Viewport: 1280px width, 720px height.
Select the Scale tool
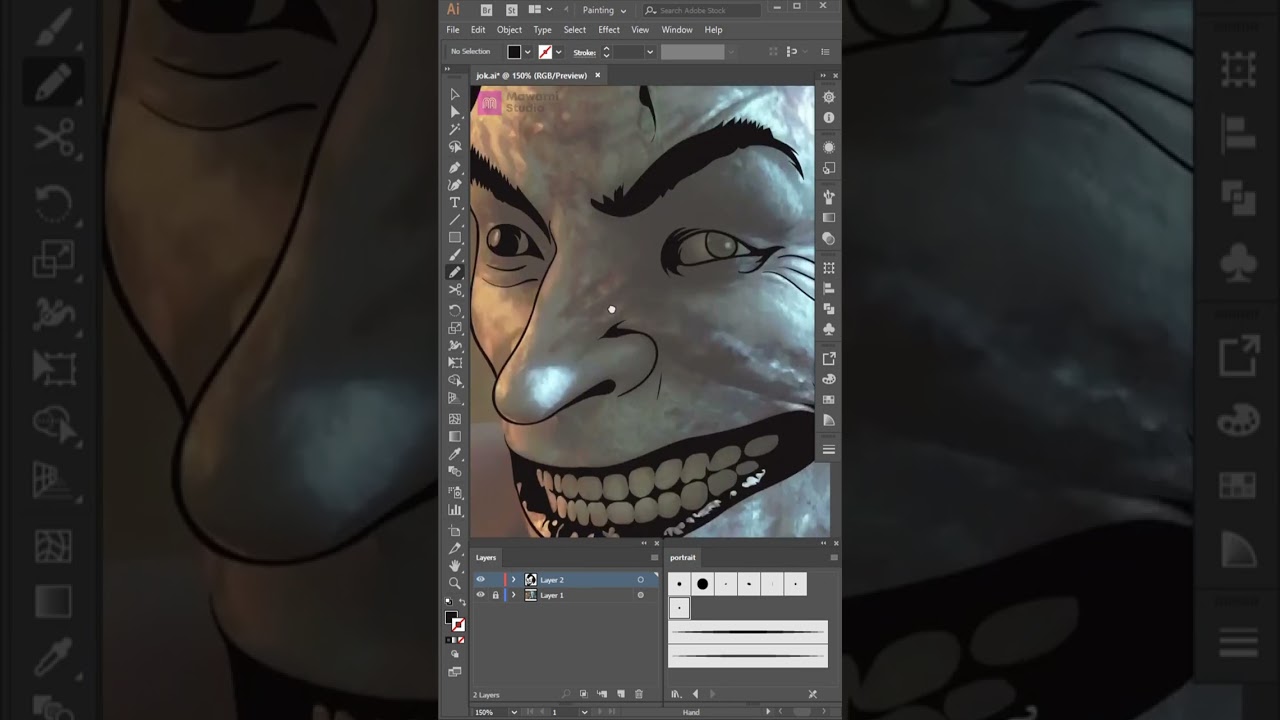[x=455, y=328]
